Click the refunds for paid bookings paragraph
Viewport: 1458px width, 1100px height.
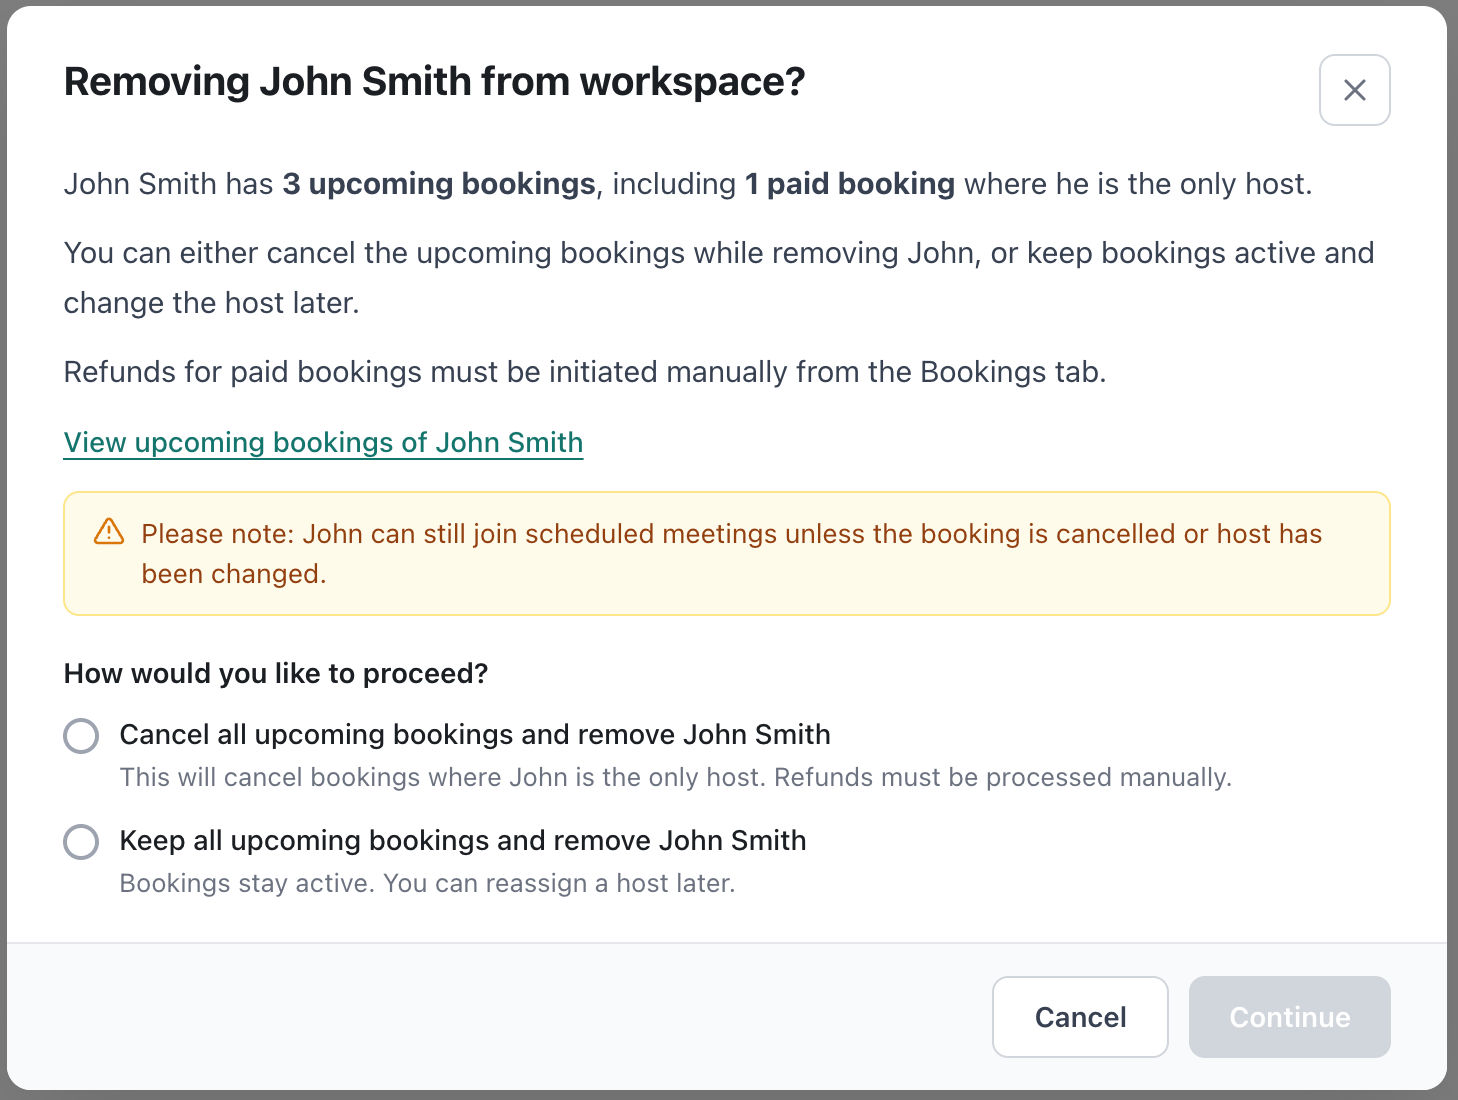[x=585, y=372]
